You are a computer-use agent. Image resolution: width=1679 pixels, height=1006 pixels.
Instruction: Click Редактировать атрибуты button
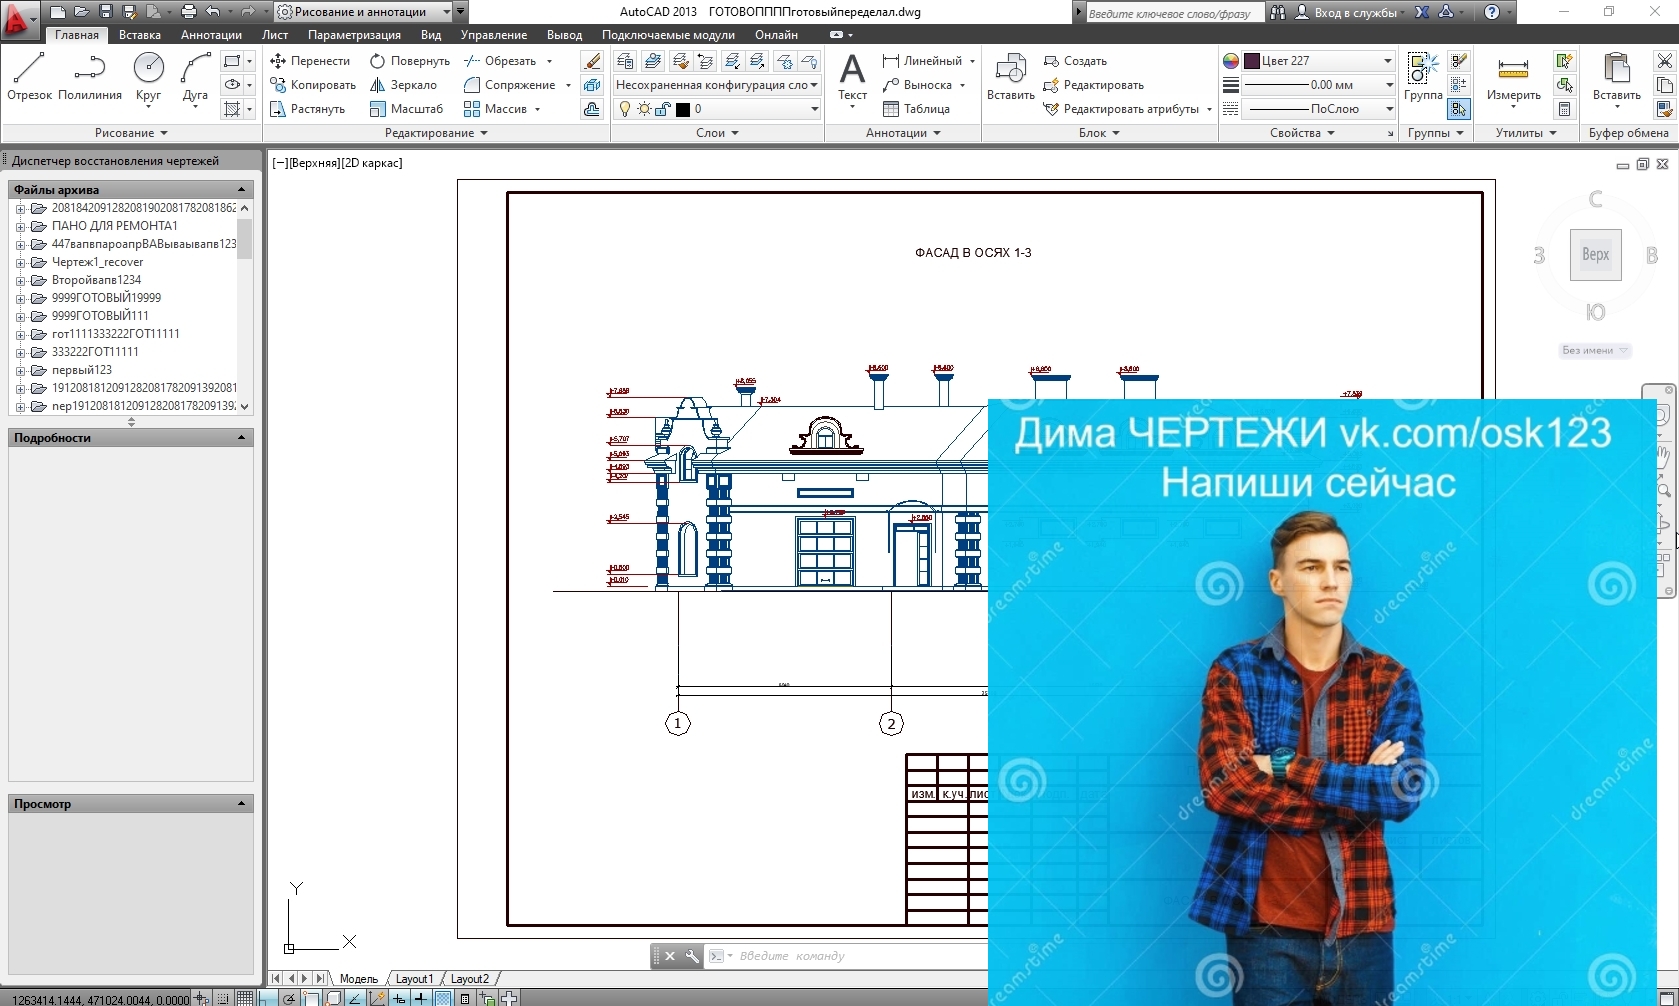tap(1121, 109)
